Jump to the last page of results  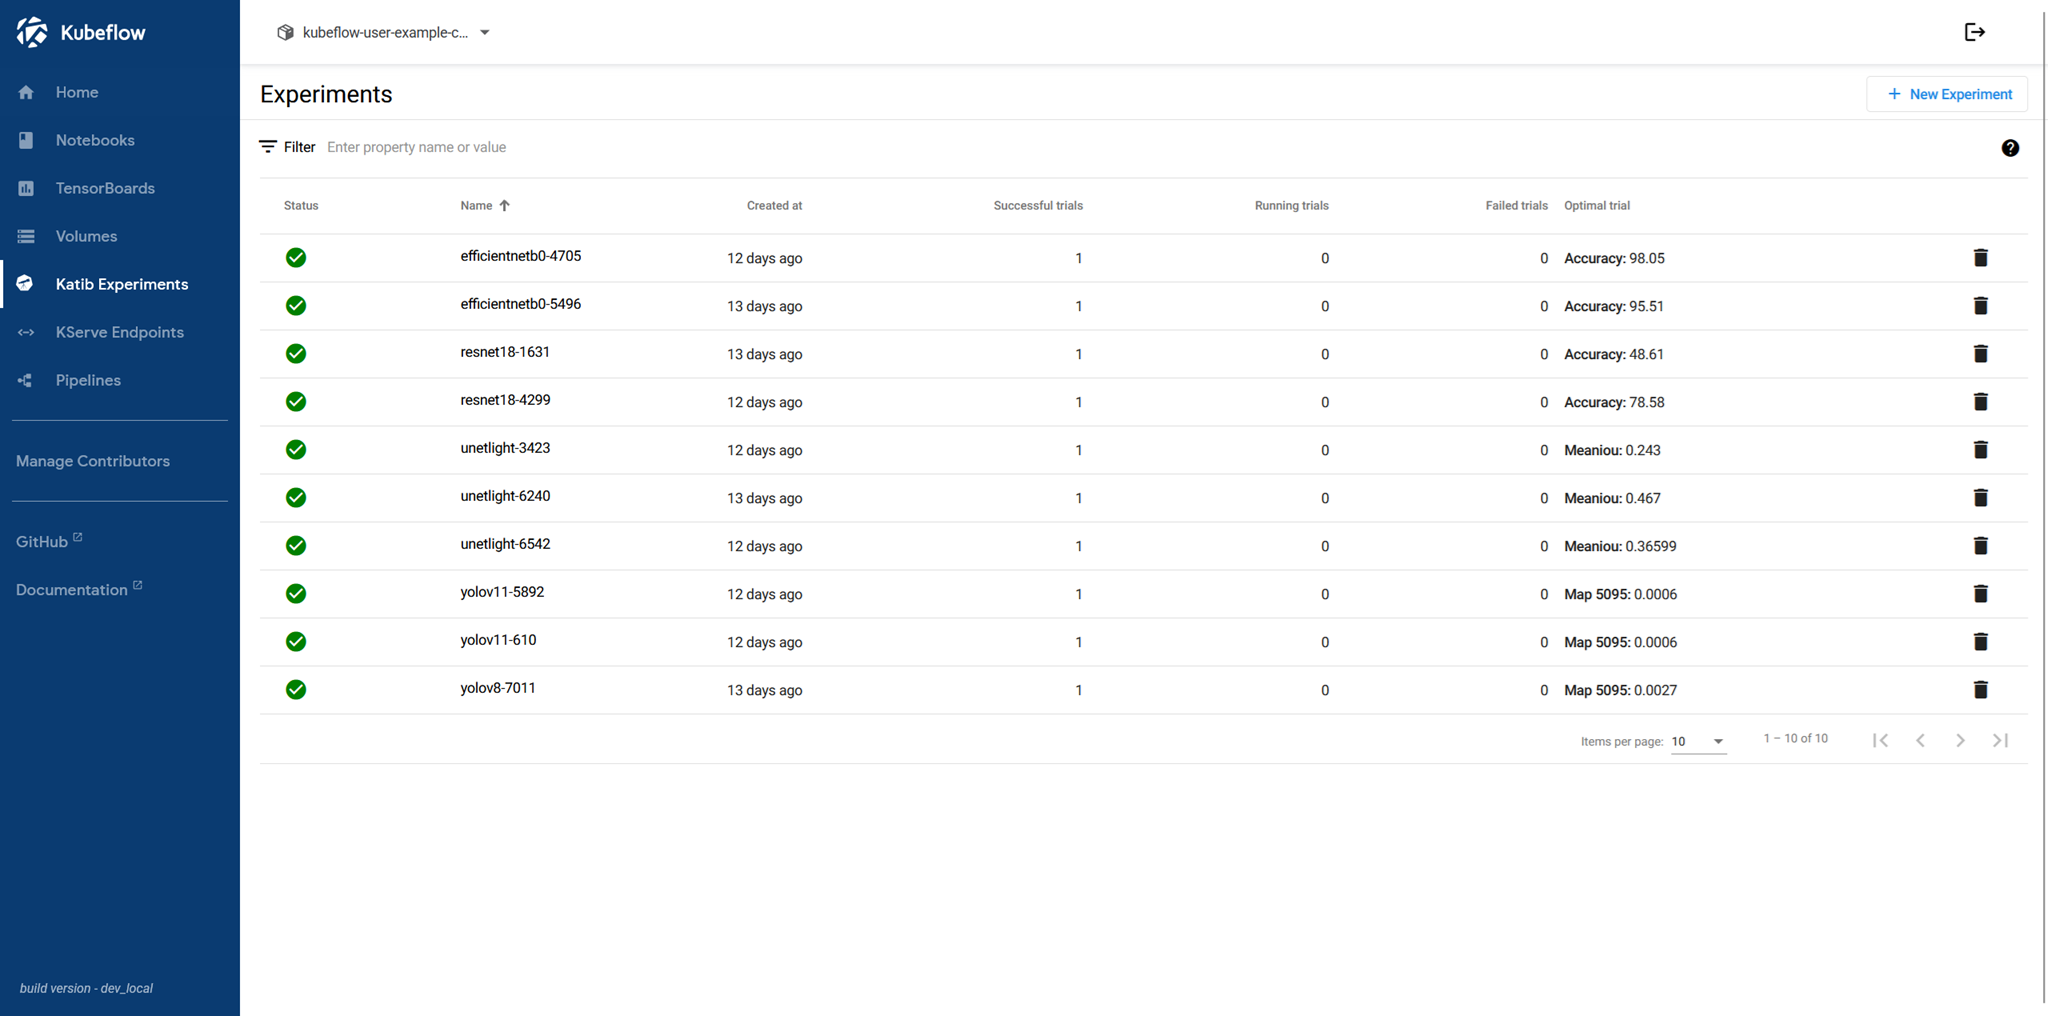(2000, 741)
